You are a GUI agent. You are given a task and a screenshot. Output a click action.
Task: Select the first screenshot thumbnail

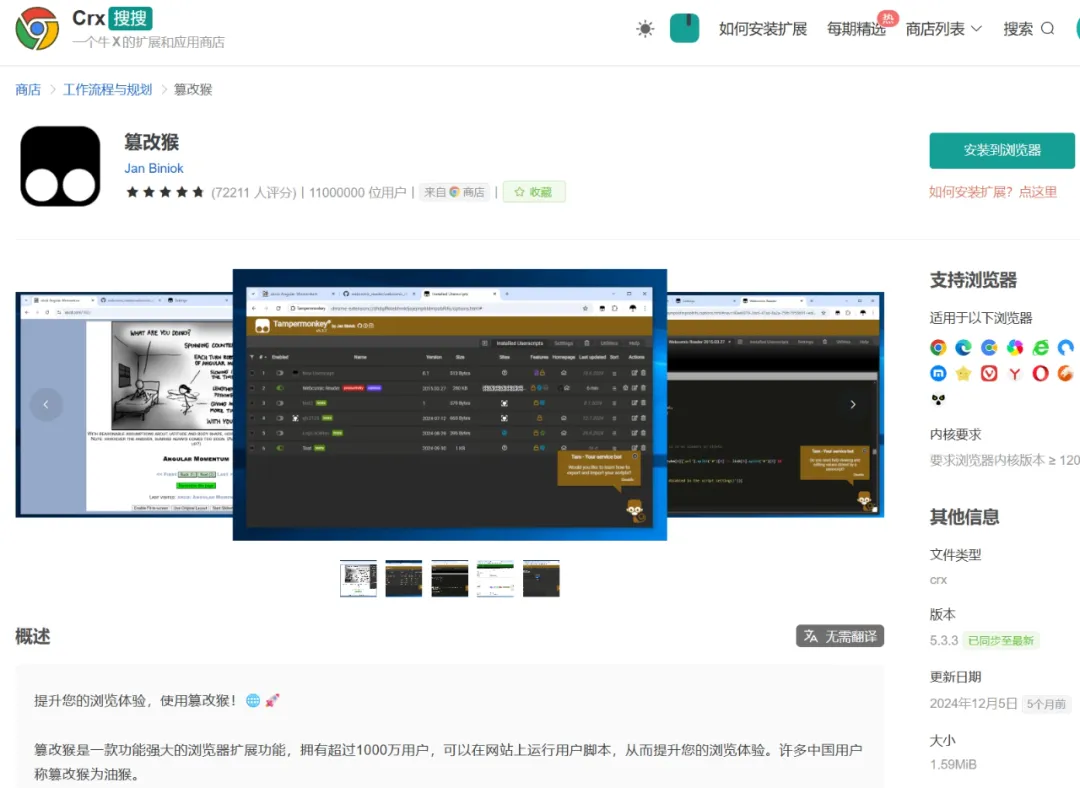click(x=358, y=579)
